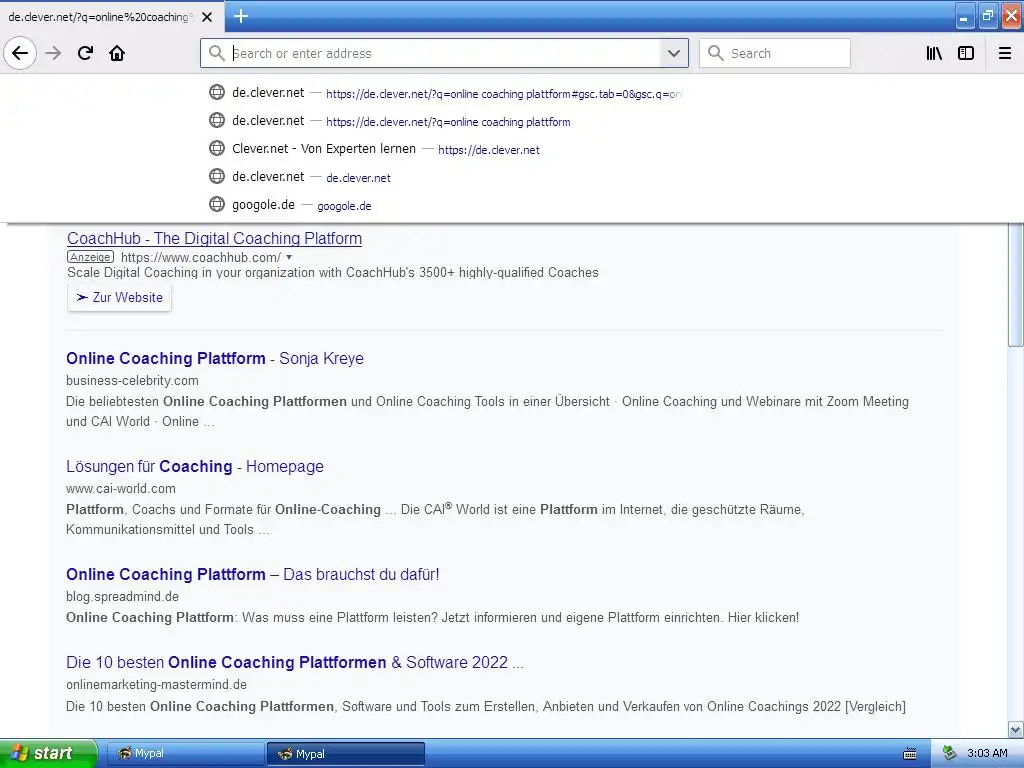Select suggestion ending '?q=online coaching plattform'
This screenshot has width=1024, height=768.
tap(445, 121)
